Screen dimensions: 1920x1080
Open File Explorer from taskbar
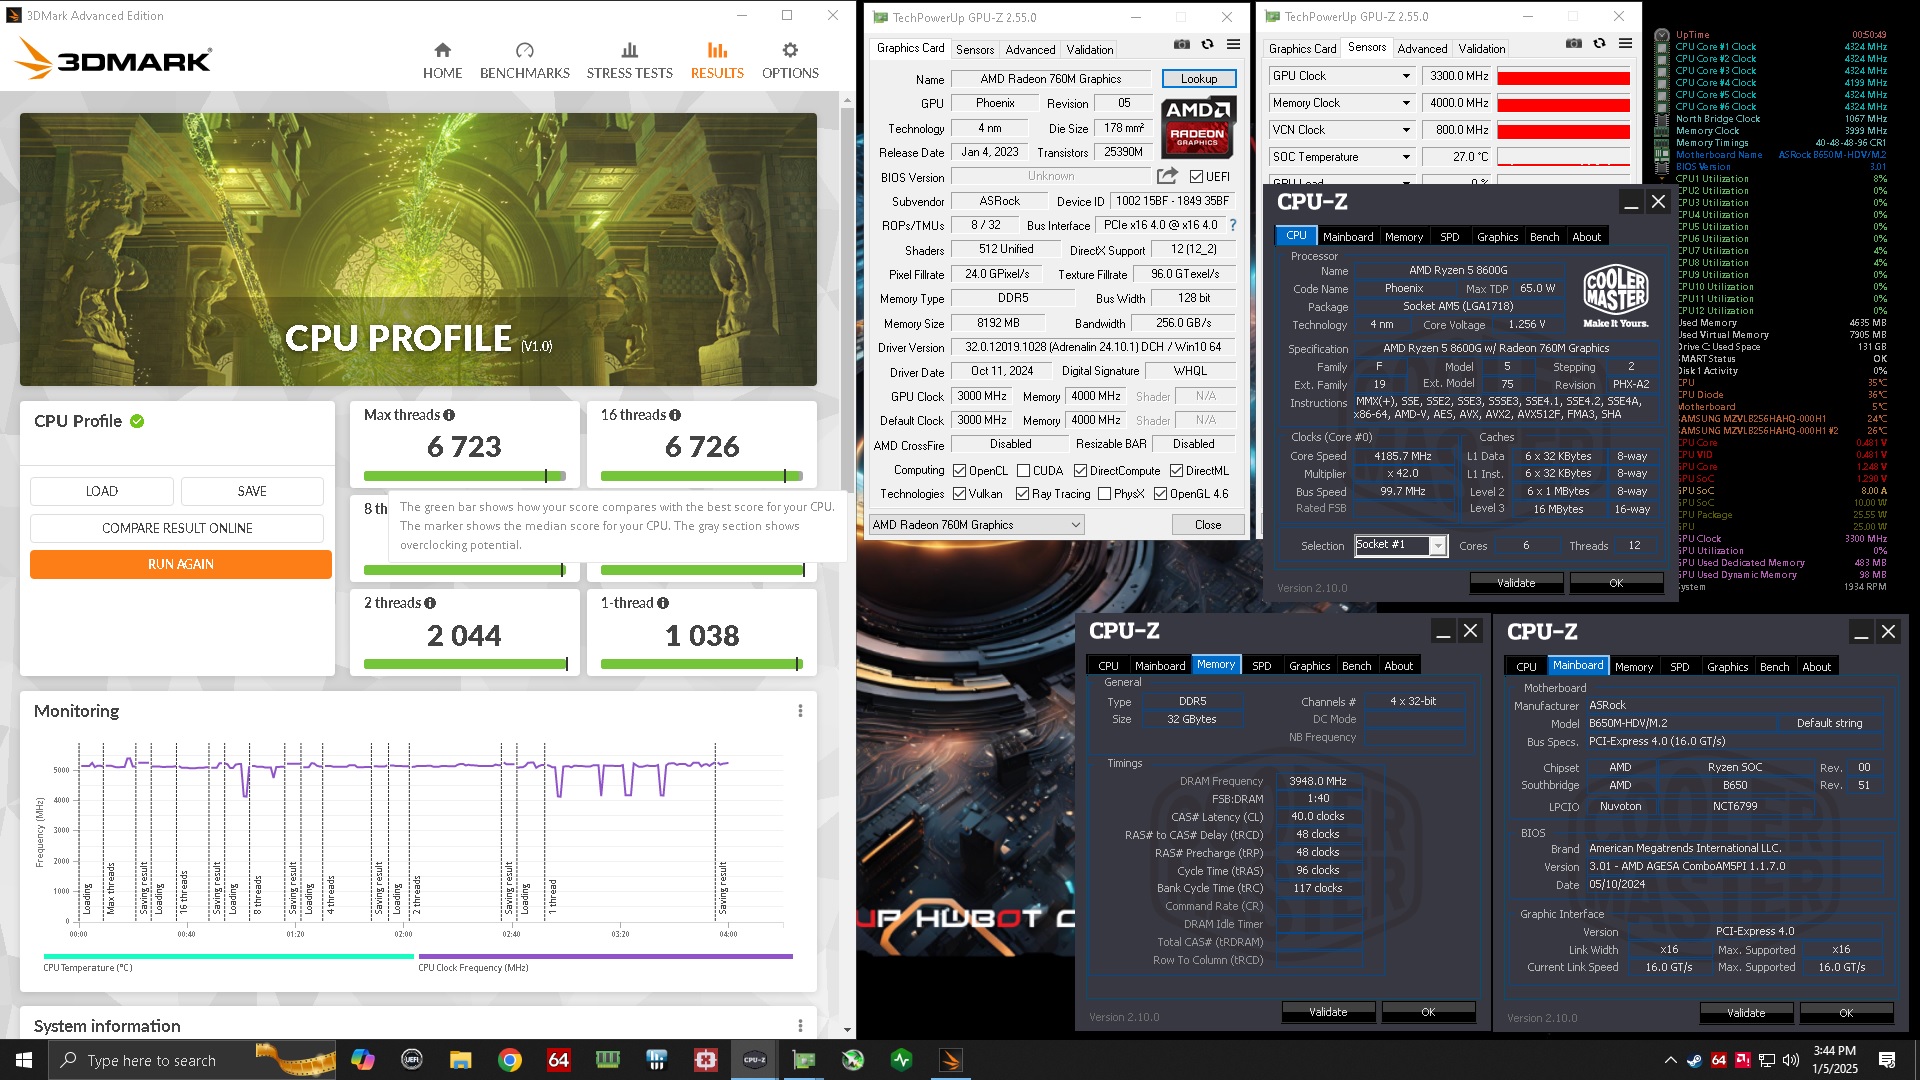460,1060
